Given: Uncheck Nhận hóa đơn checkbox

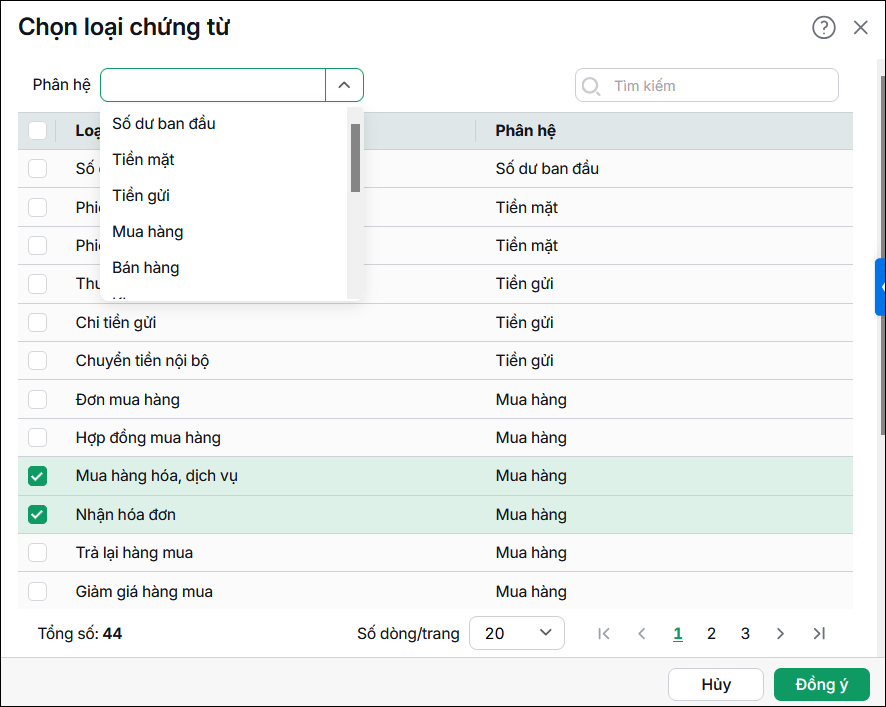Looking at the screenshot, I should (x=37, y=514).
